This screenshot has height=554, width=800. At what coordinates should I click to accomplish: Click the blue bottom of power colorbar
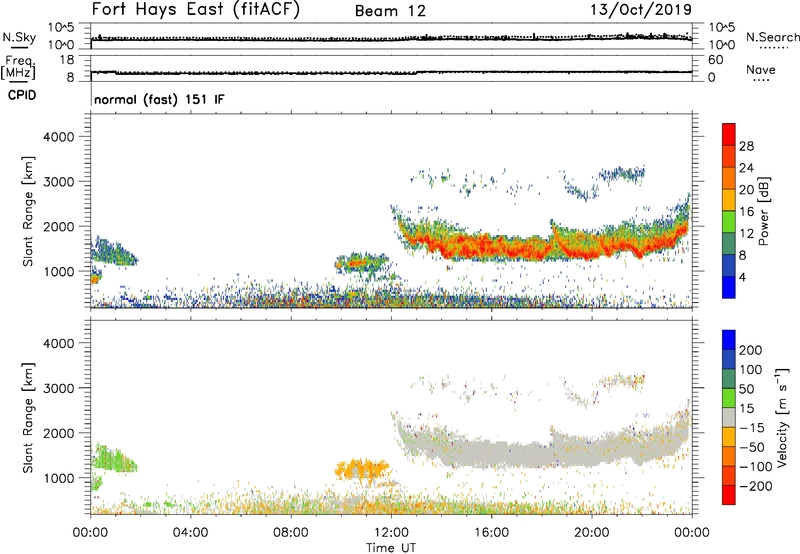point(729,287)
